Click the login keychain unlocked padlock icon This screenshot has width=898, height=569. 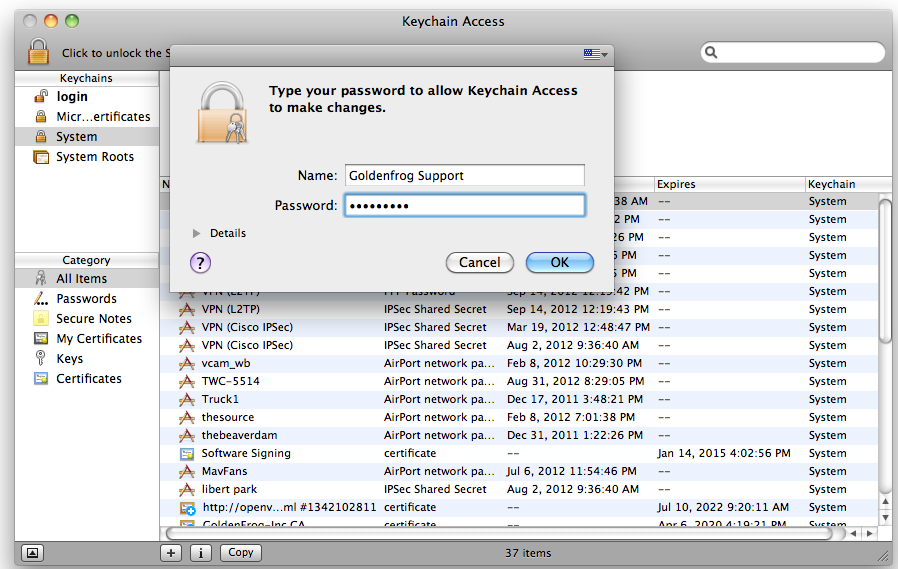tap(41, 96)
